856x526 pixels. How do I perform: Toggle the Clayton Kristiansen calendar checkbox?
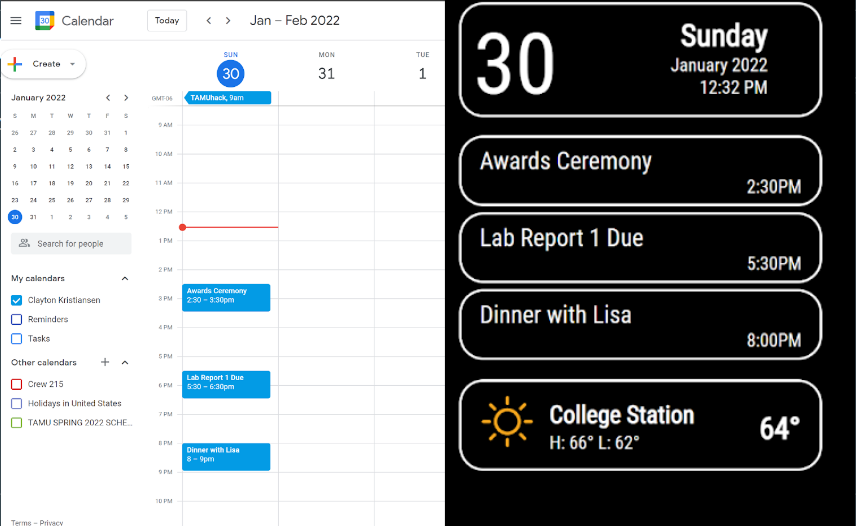coord(16,300)
